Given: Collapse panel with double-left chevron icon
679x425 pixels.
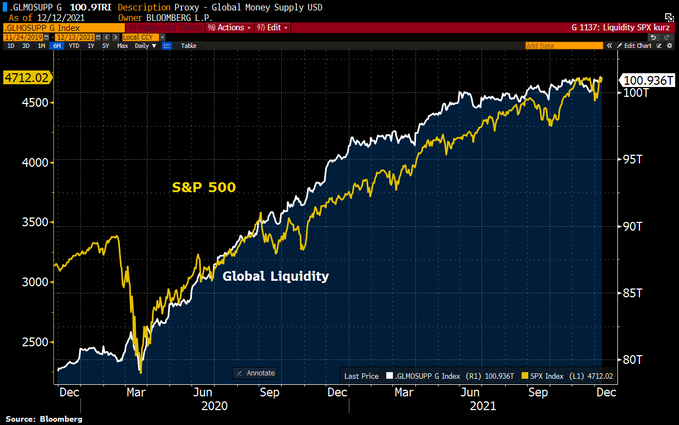Looking at the screenshot, I should click(609, 45).
